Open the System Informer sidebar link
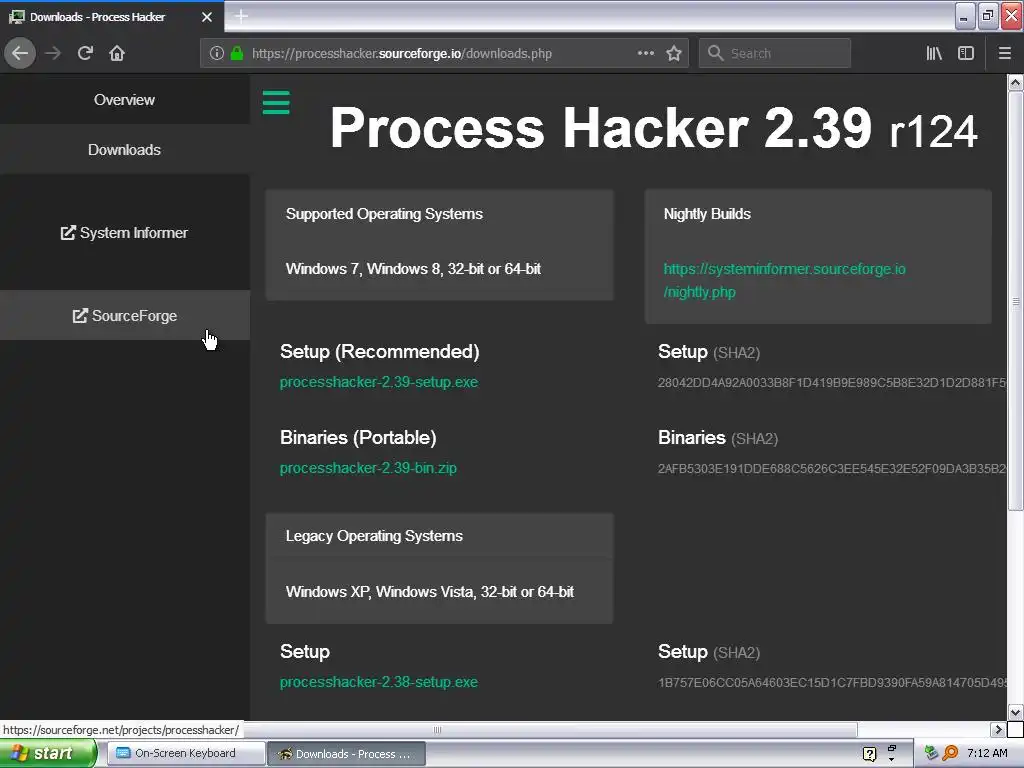This screenshot has height=768, width=1024. [x=124, y=232]
